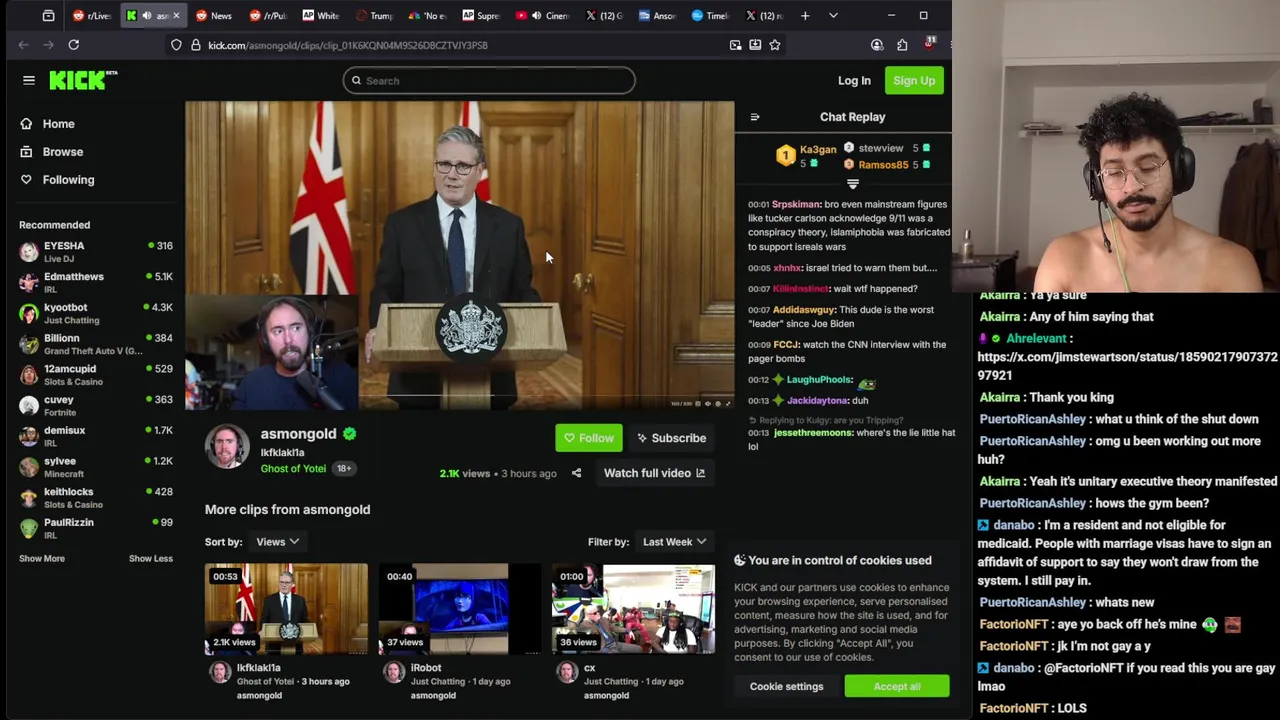Collapse recommended list with Show Less

coord(151,559)
